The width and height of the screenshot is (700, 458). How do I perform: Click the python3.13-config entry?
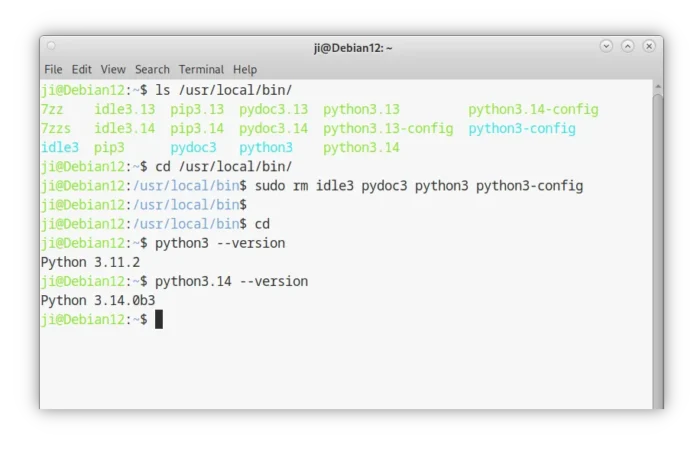pyautogui.click(x=388, y=129)
